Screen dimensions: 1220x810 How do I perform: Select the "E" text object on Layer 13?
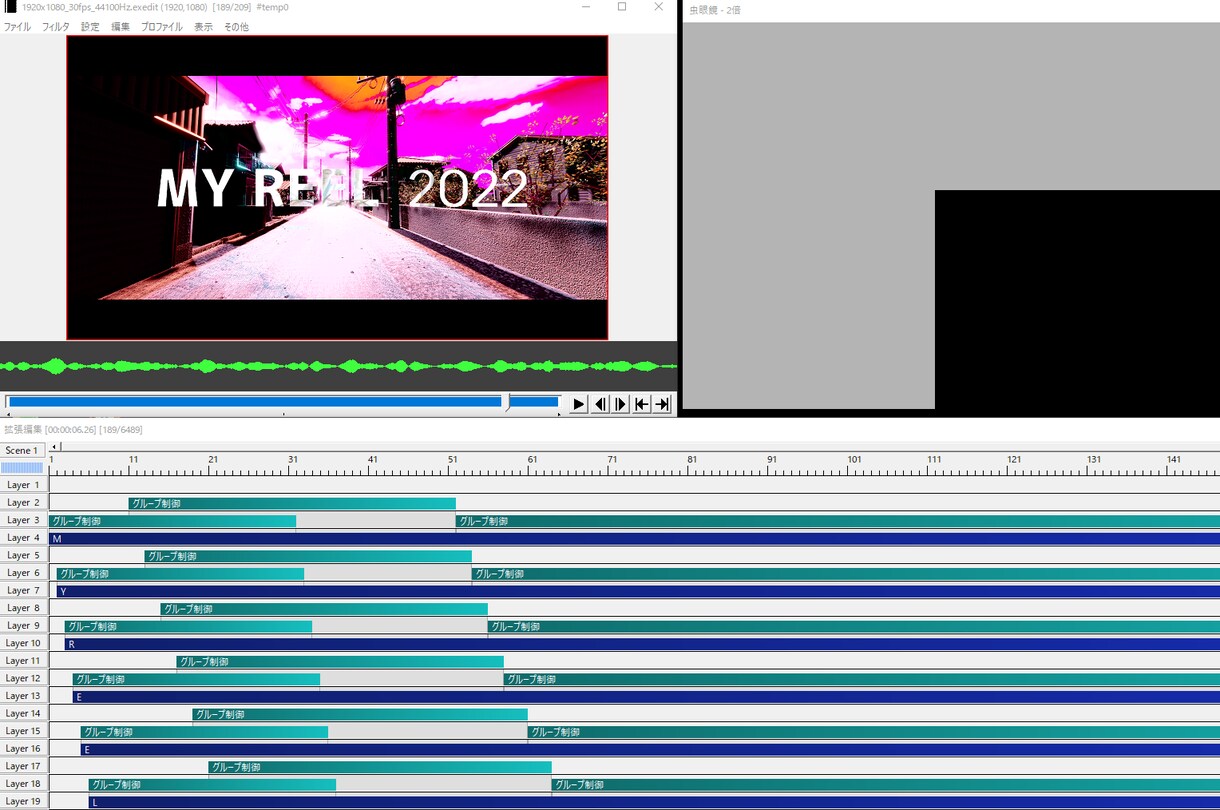coord(646,696)
